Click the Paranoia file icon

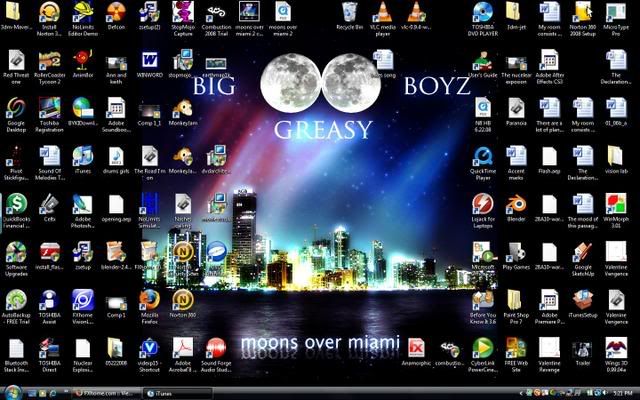[x=516, y=112]
